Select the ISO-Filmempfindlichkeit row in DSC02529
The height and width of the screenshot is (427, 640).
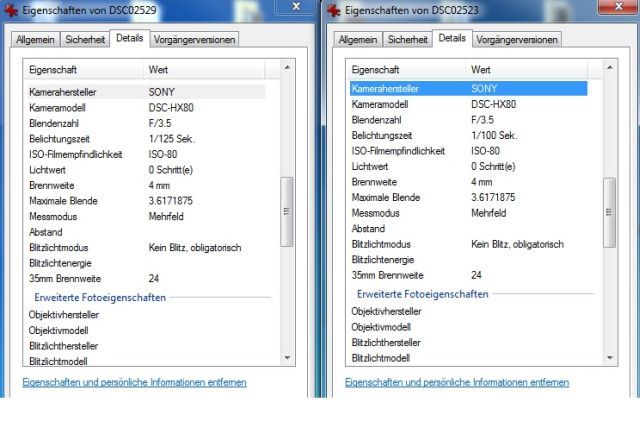(146, 154)
